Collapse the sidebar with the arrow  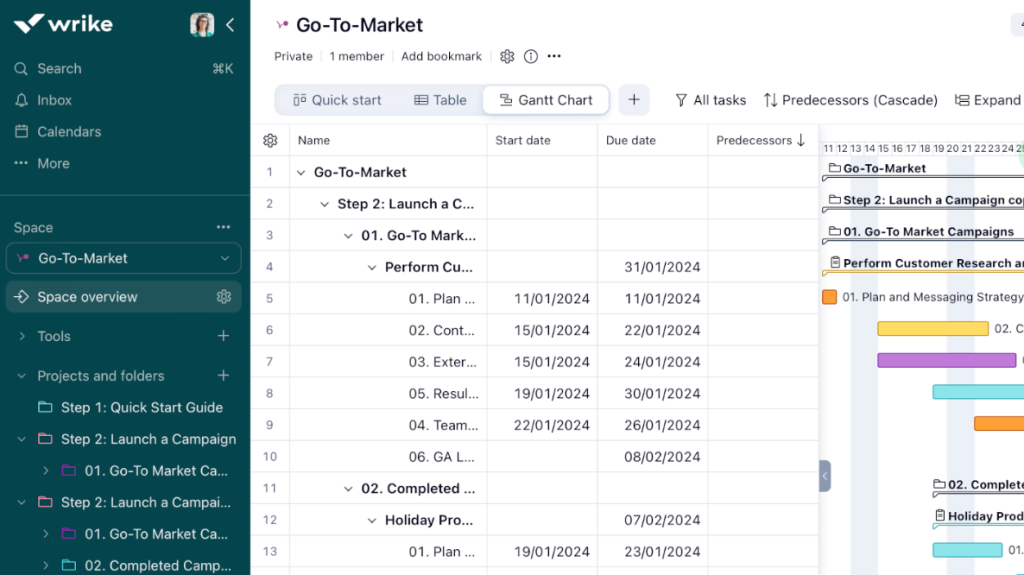(230, 25)
